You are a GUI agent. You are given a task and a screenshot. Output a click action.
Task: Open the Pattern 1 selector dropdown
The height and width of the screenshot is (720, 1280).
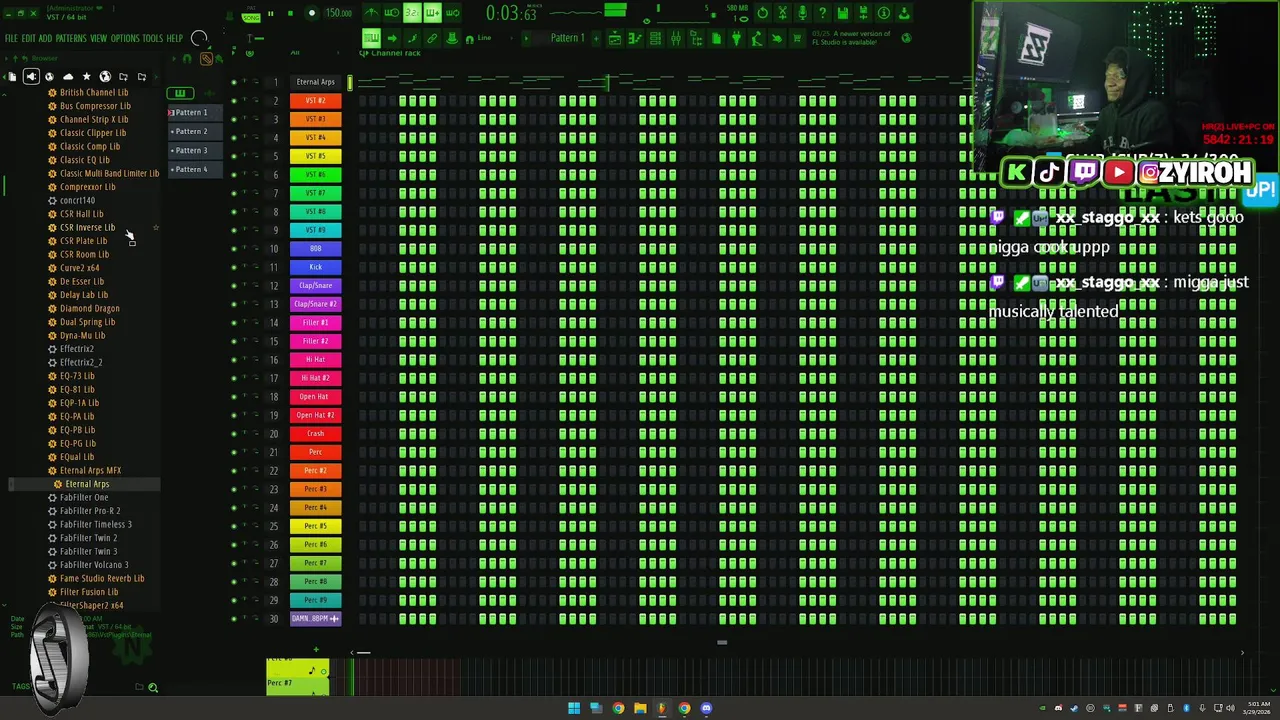[x=568, y=38]
